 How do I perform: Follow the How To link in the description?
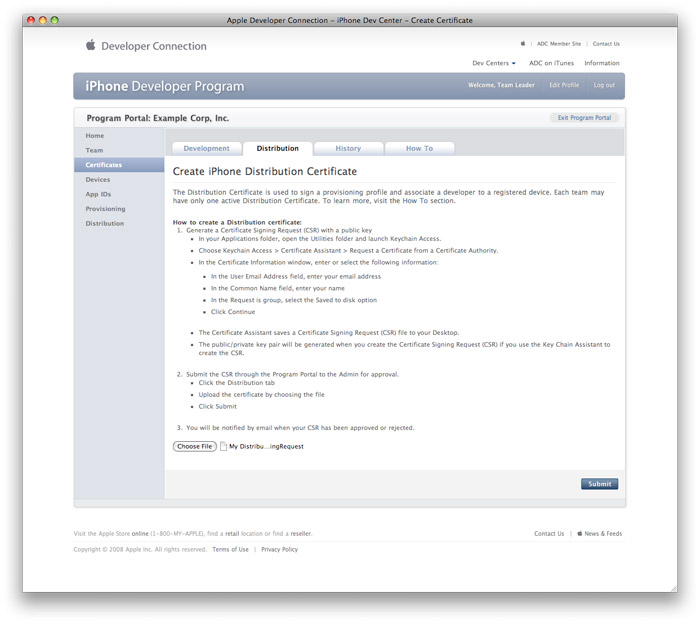pyautogui.click(x=415, y=201)
